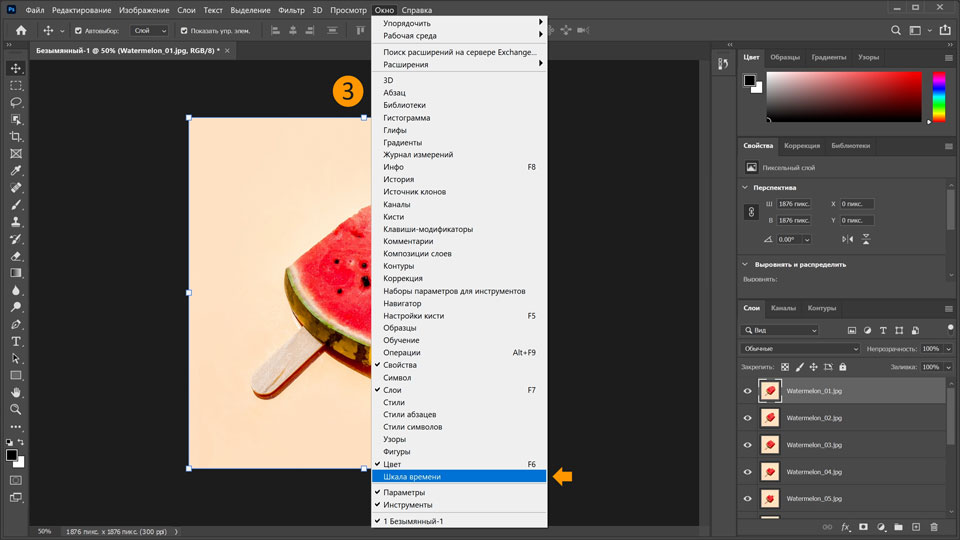Select the Spot Healing Brush tool
This screenshot has height=540, width=960.
[16, 188]
